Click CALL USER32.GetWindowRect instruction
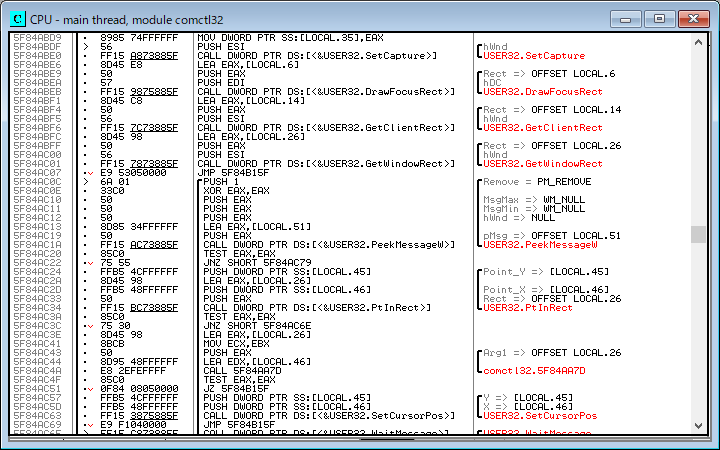Screen dimensions: 720x450 click(x=326, y=164)
